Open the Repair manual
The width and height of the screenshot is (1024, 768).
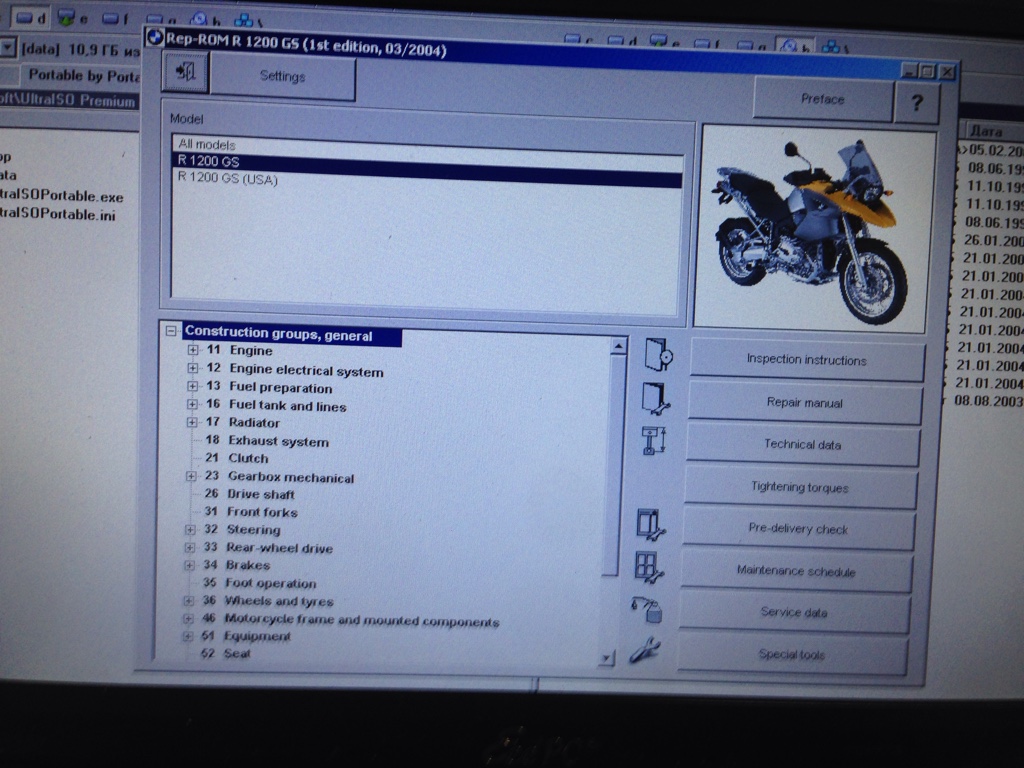point(805,403)
